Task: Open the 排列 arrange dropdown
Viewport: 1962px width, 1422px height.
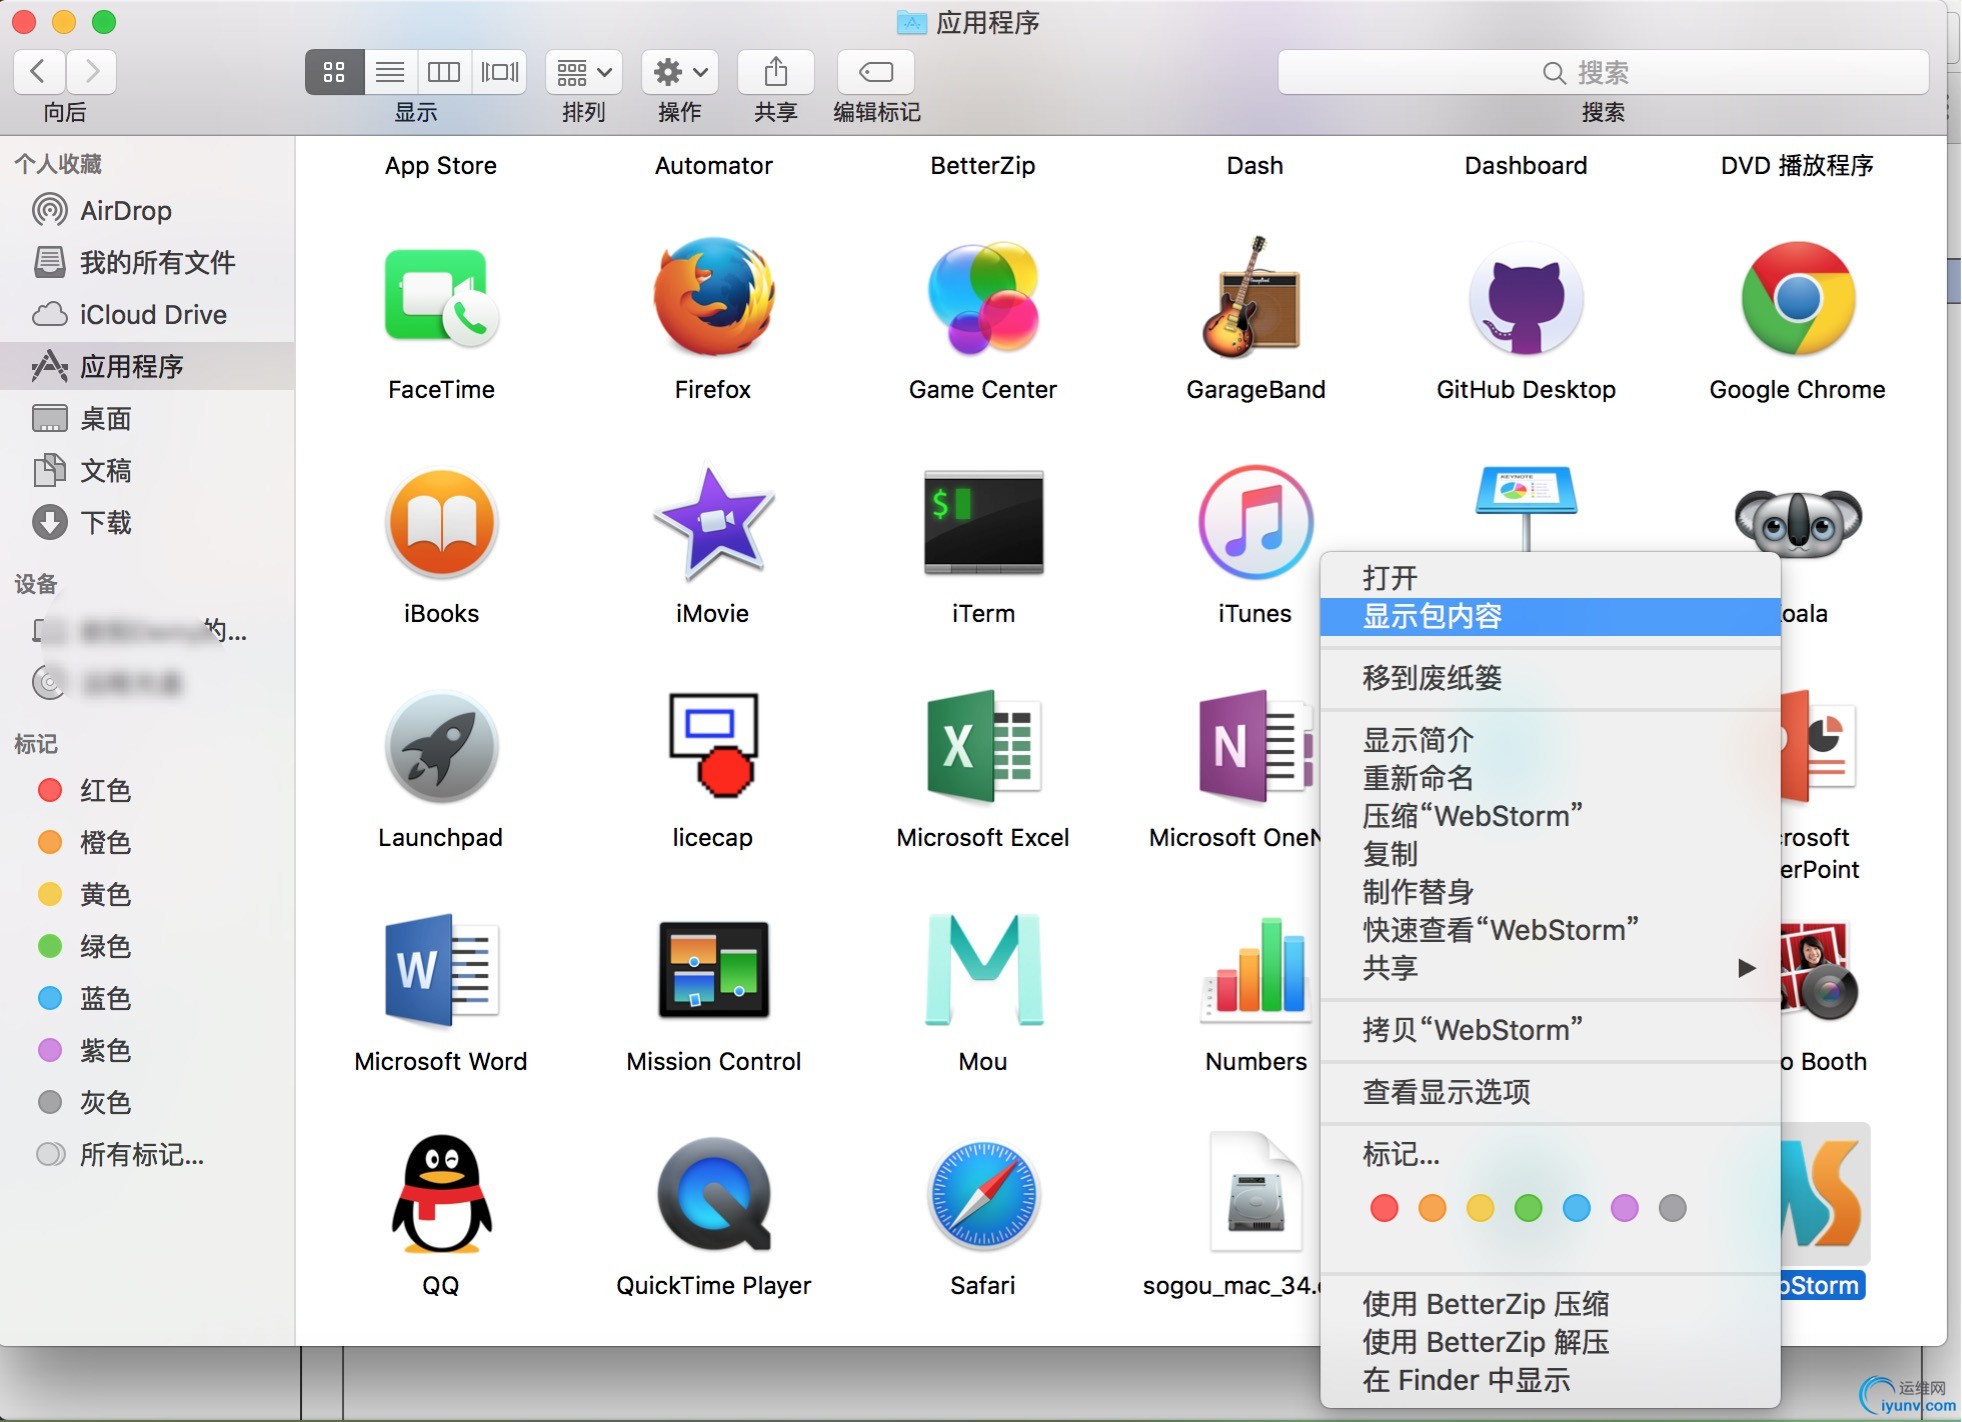Action: 584,72
